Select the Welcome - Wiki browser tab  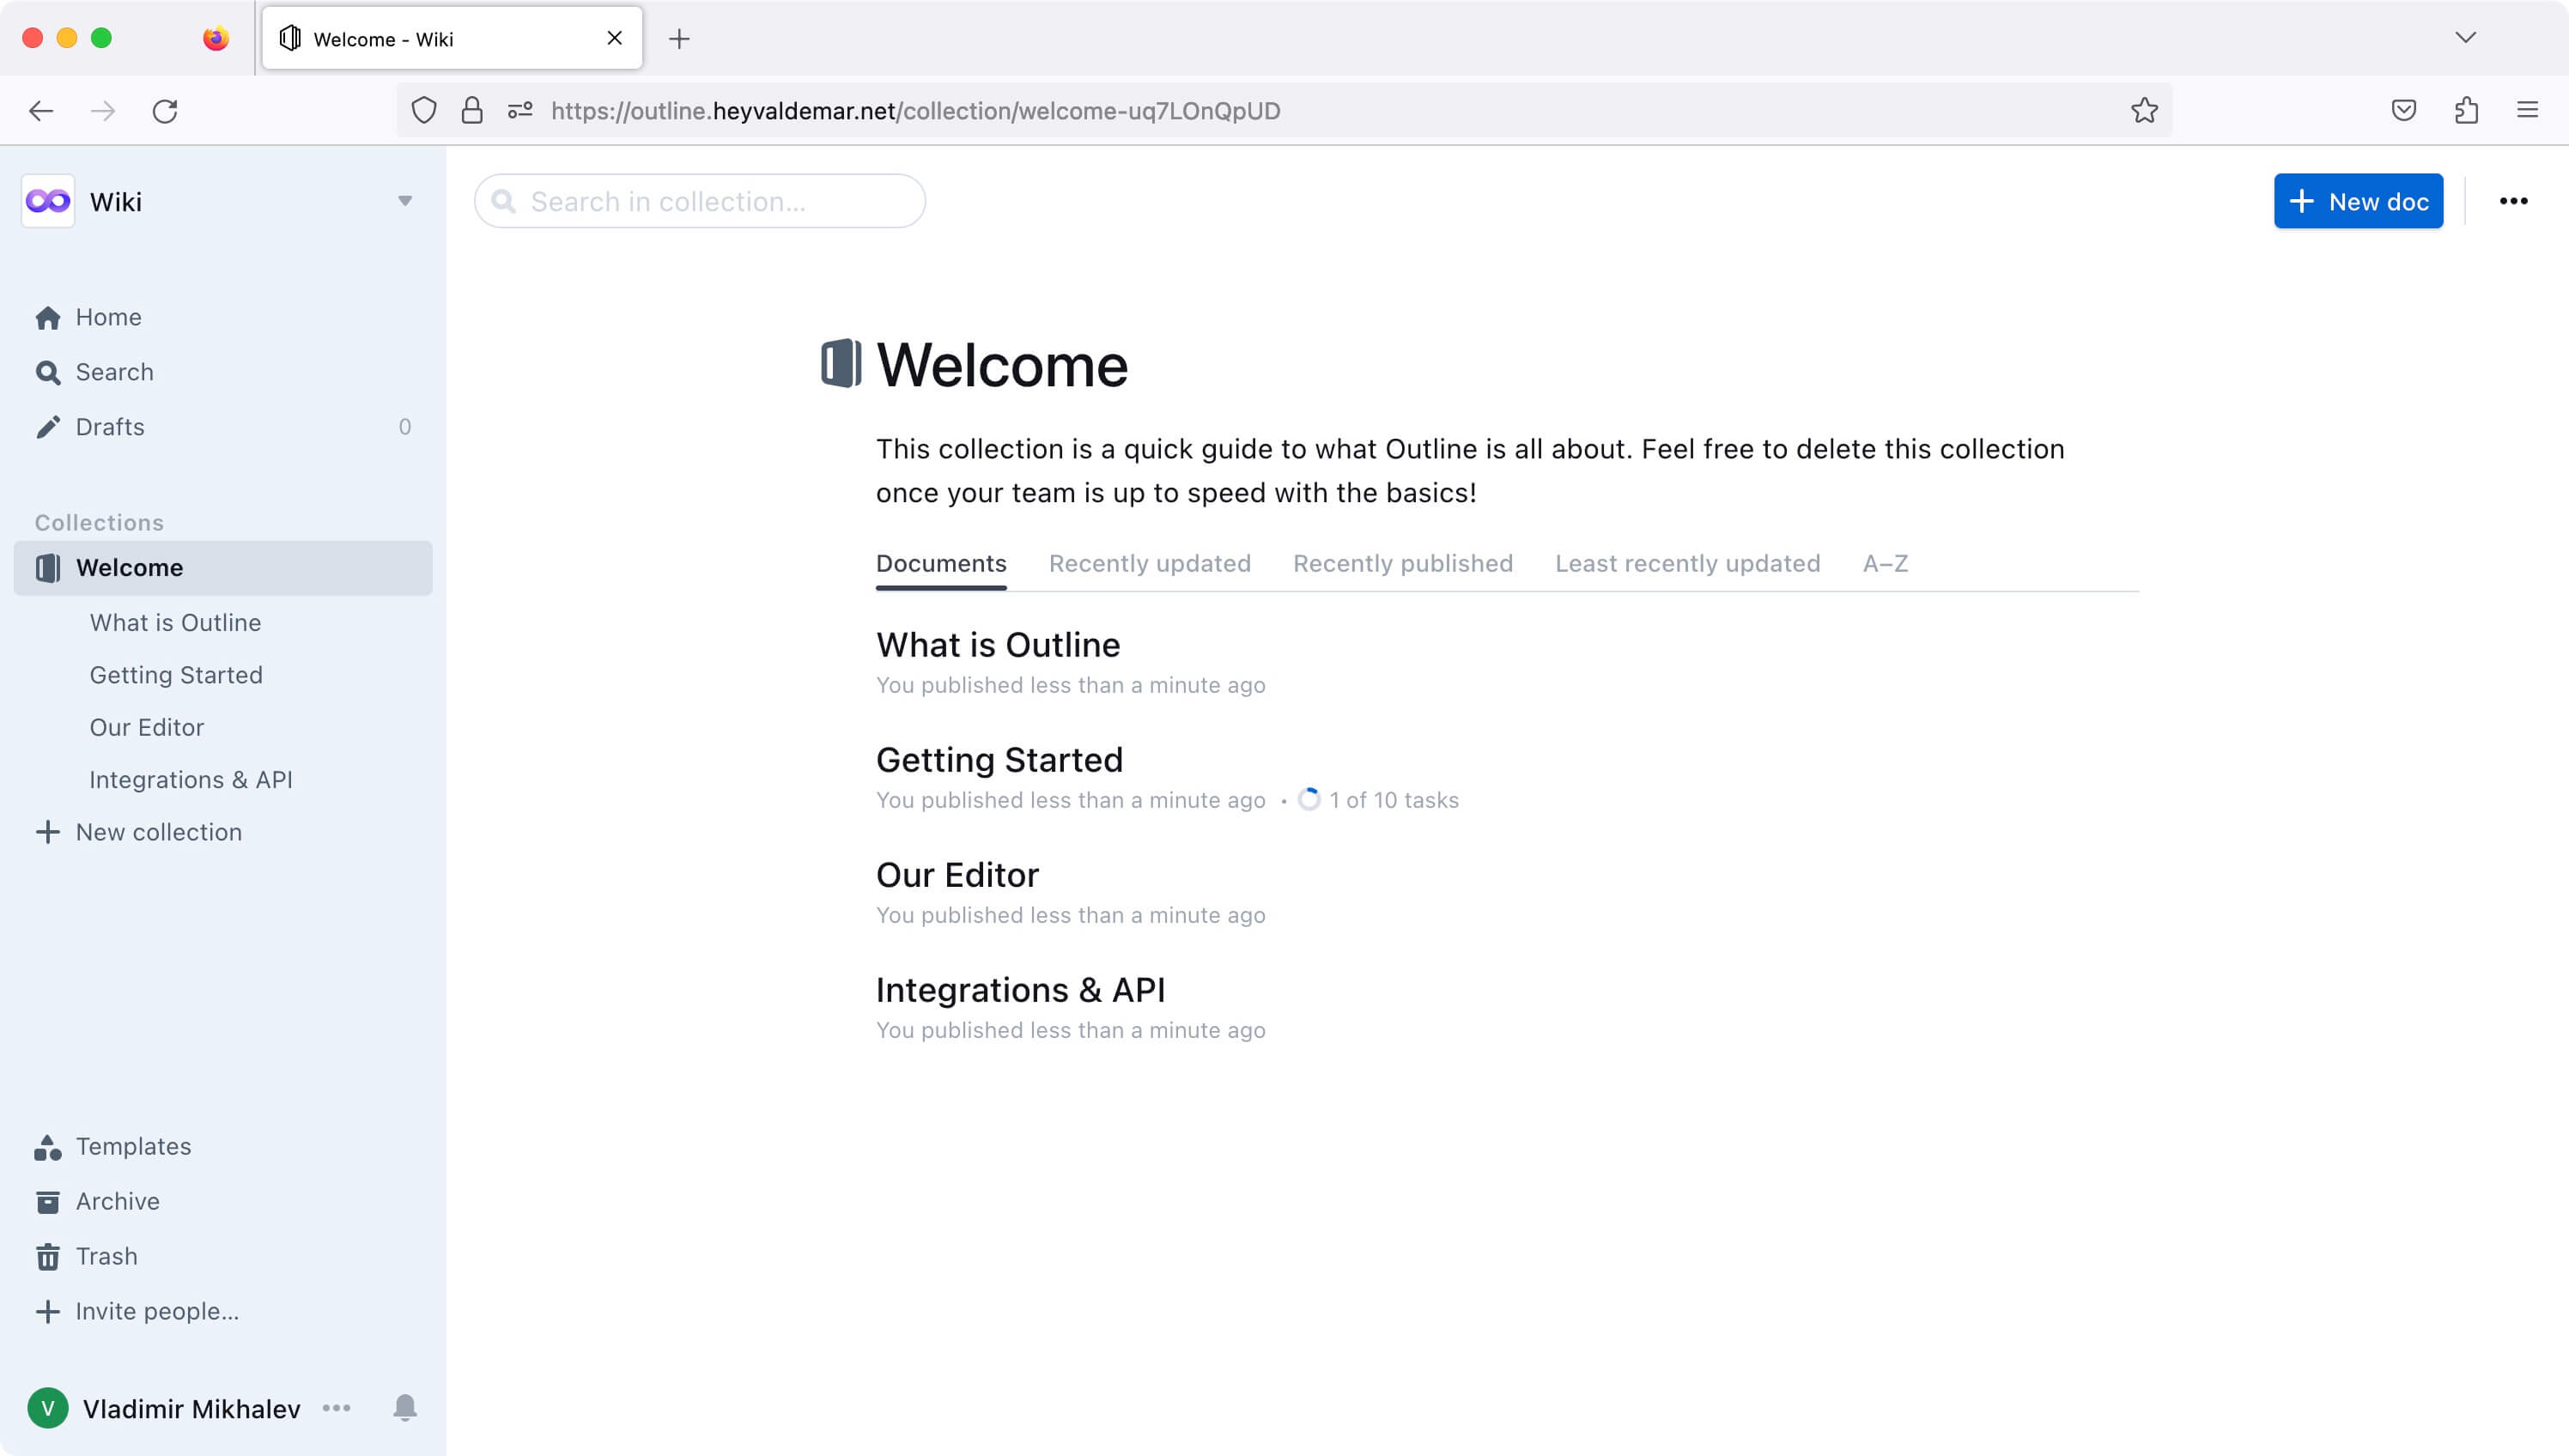452,38
